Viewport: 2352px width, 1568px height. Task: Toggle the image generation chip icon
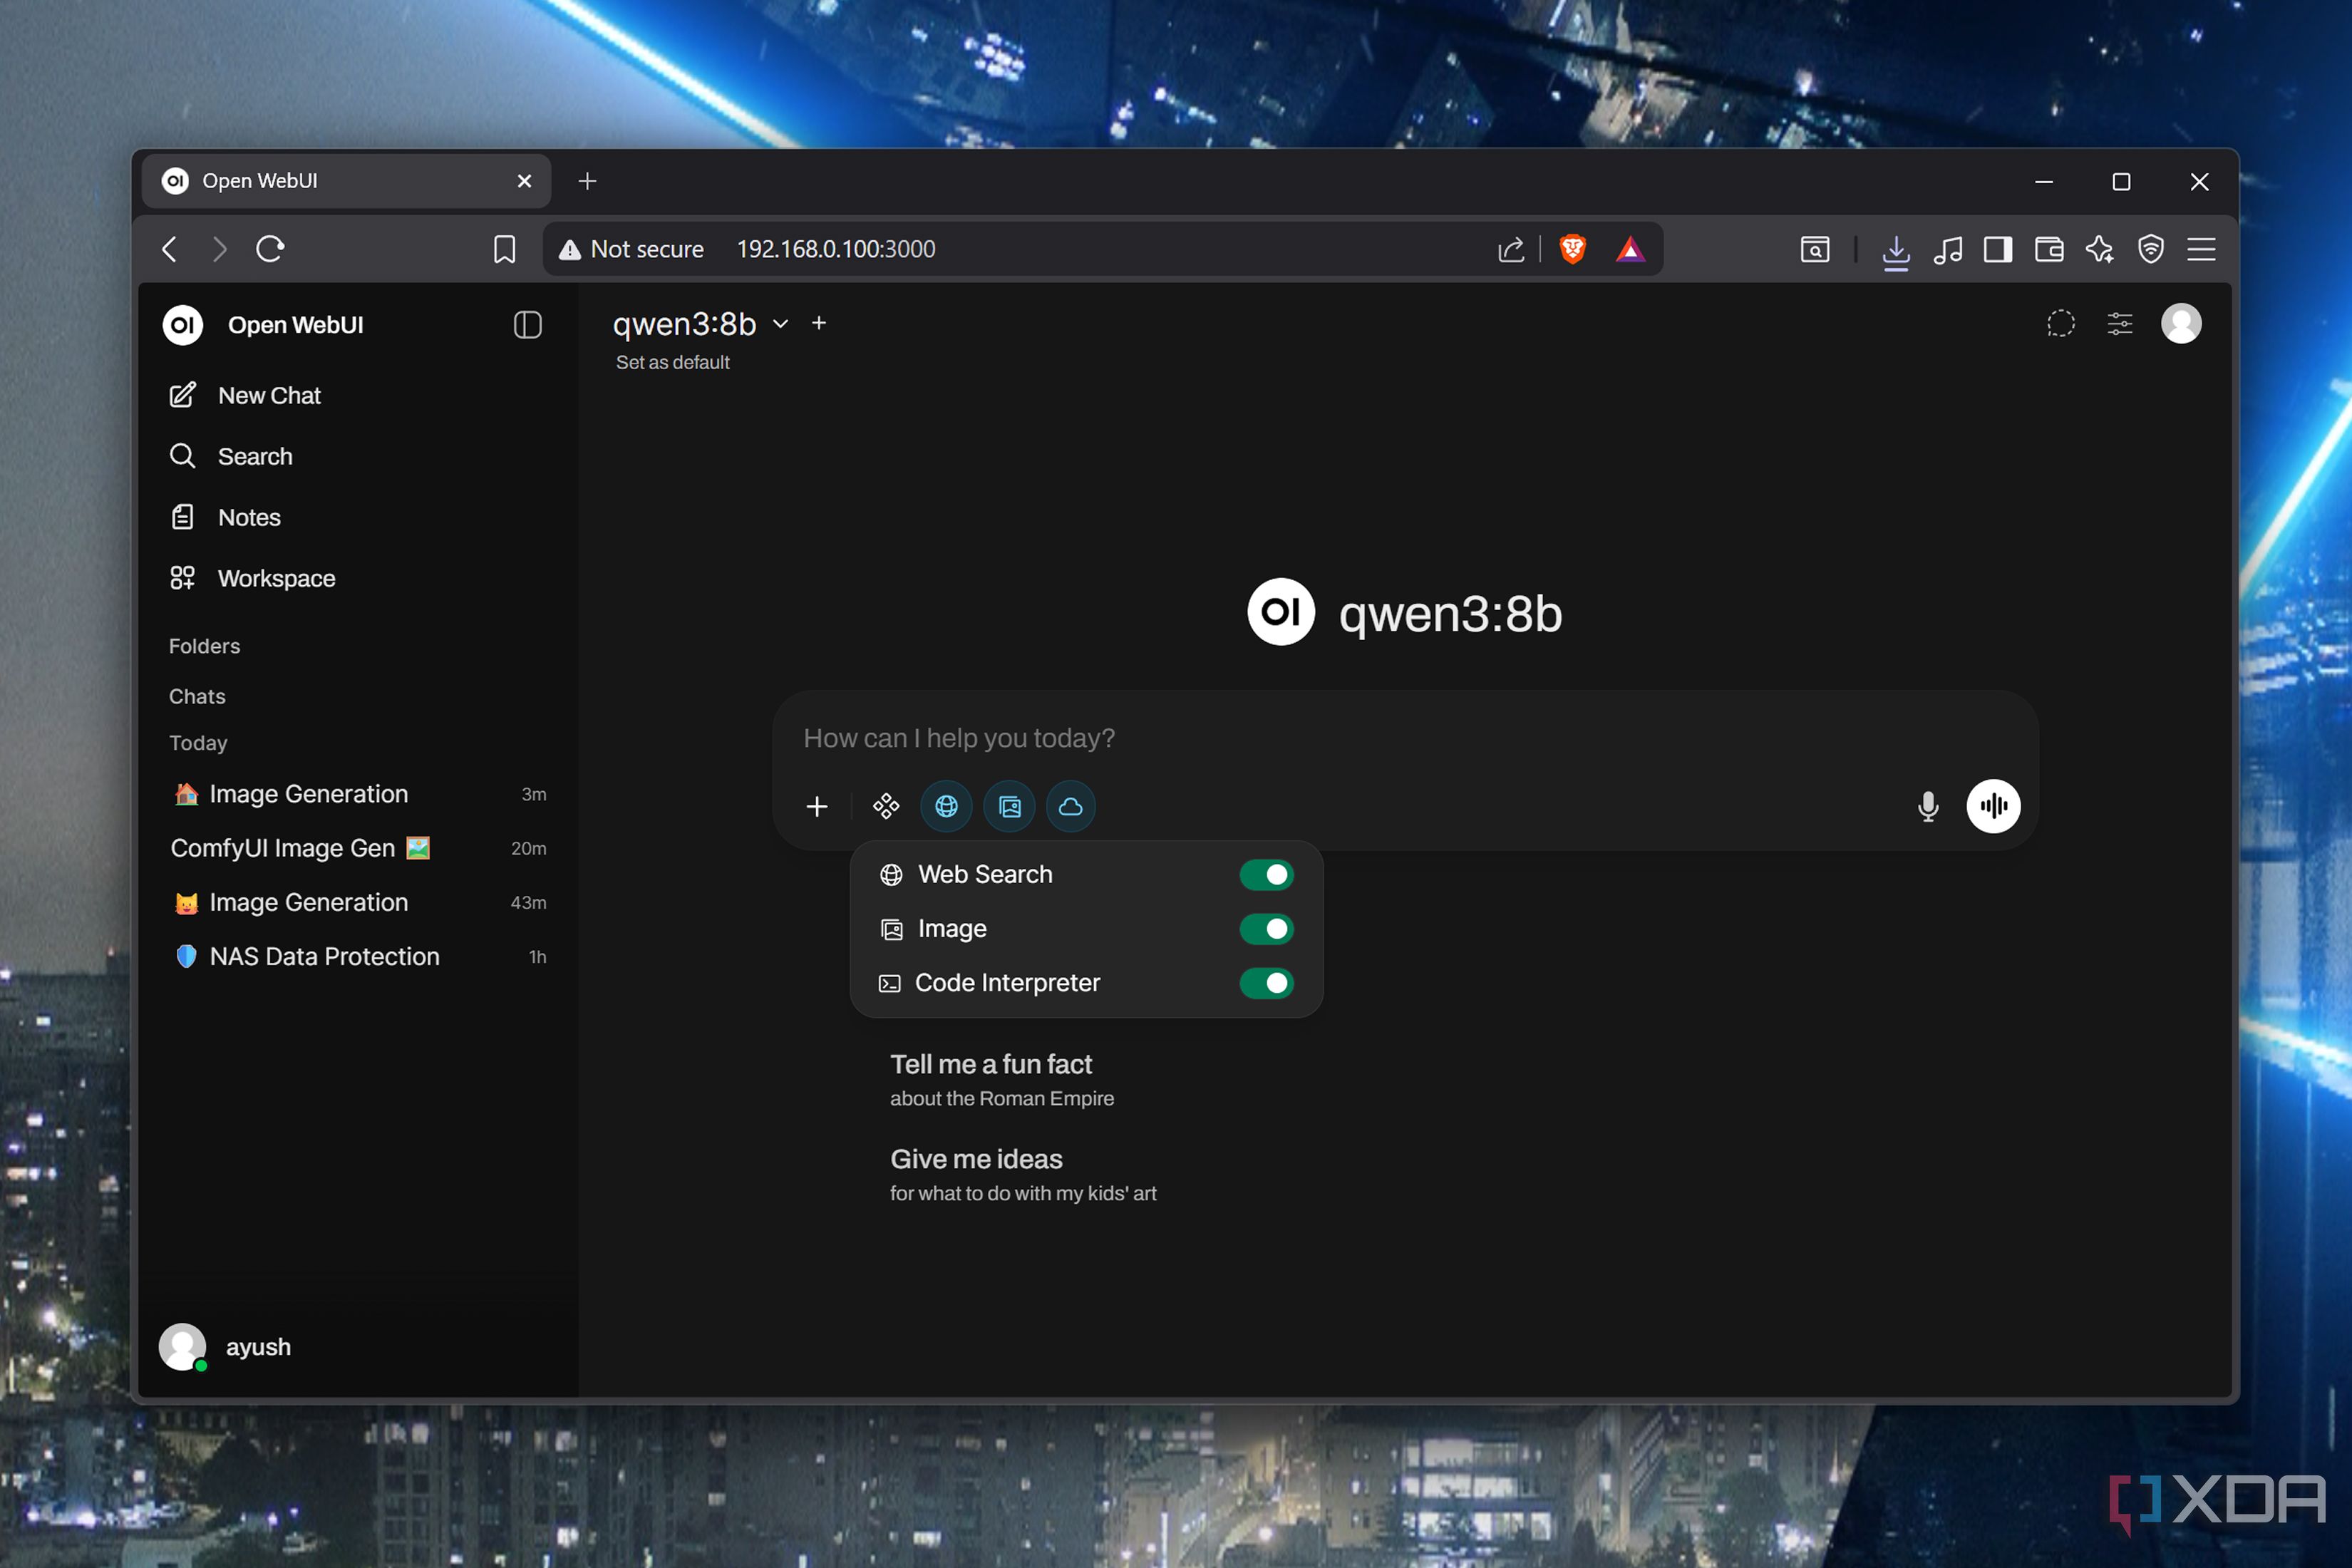[x=1009, y=806]
